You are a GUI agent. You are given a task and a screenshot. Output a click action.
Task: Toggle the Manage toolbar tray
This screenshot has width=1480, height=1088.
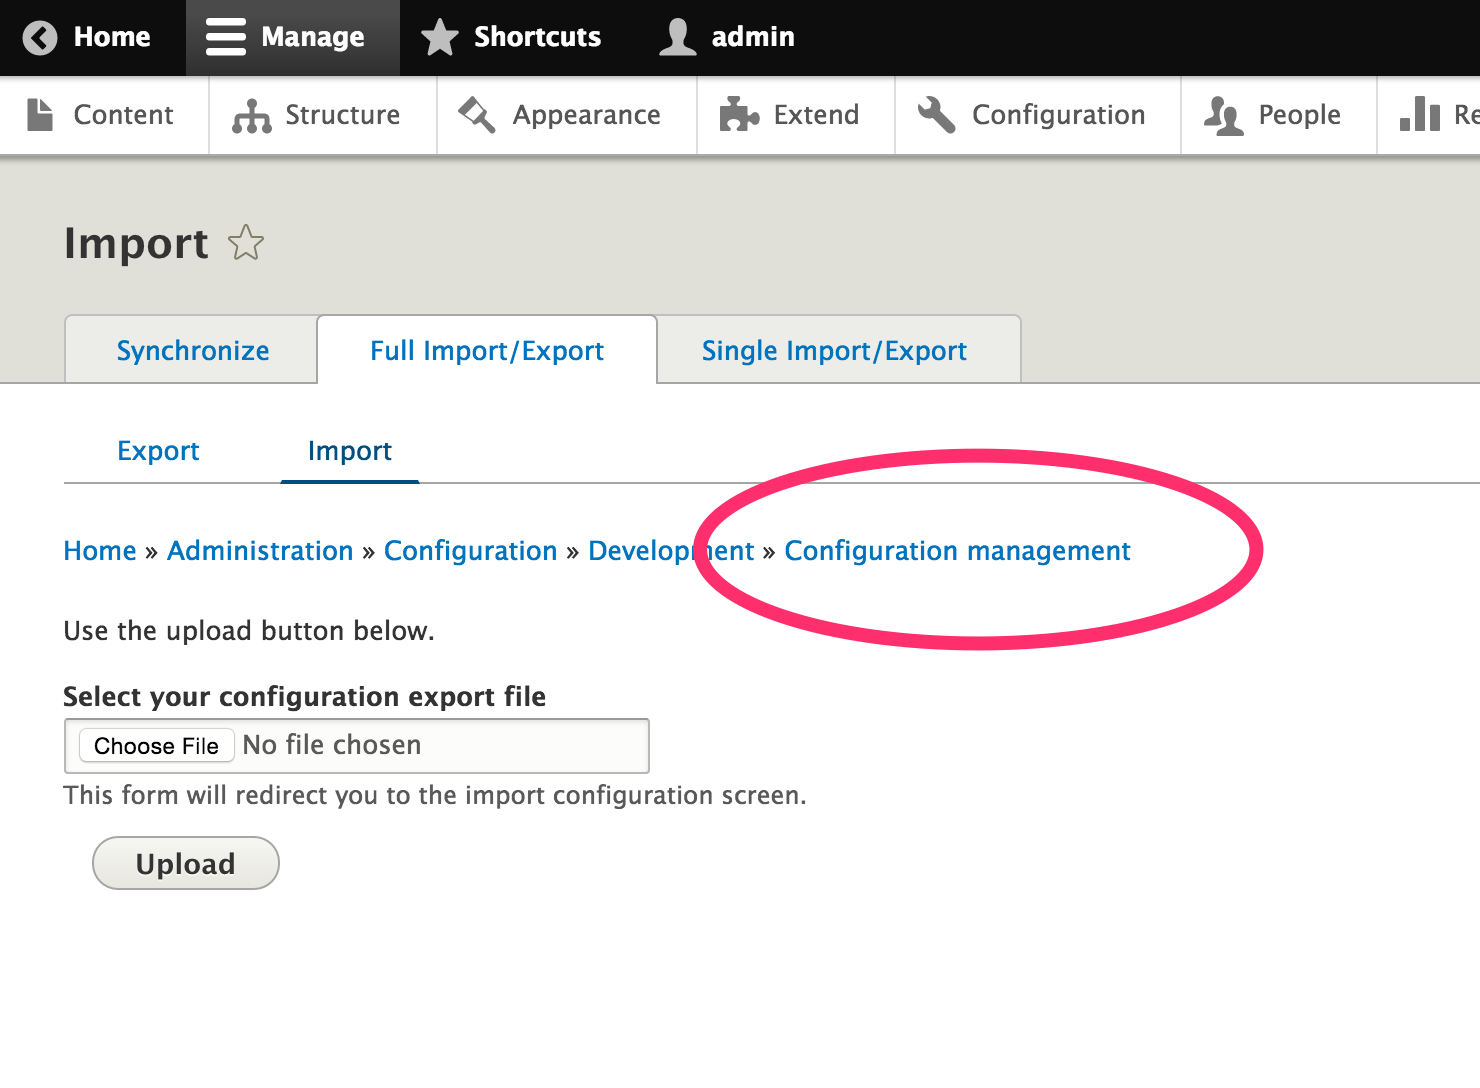click(293, 38)
